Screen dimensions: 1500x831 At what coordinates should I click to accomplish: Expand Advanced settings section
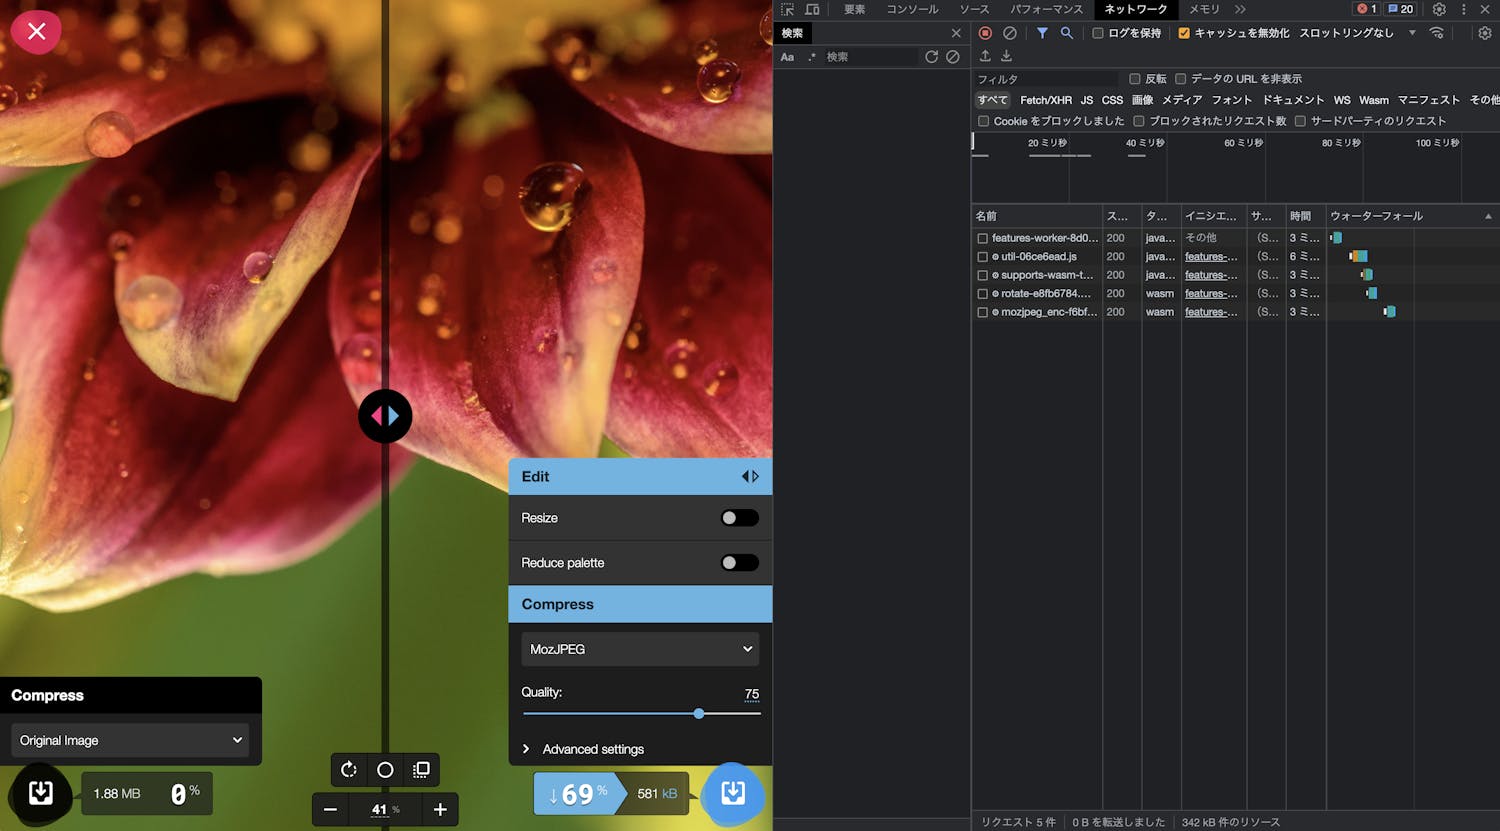(x=592, y=749)
